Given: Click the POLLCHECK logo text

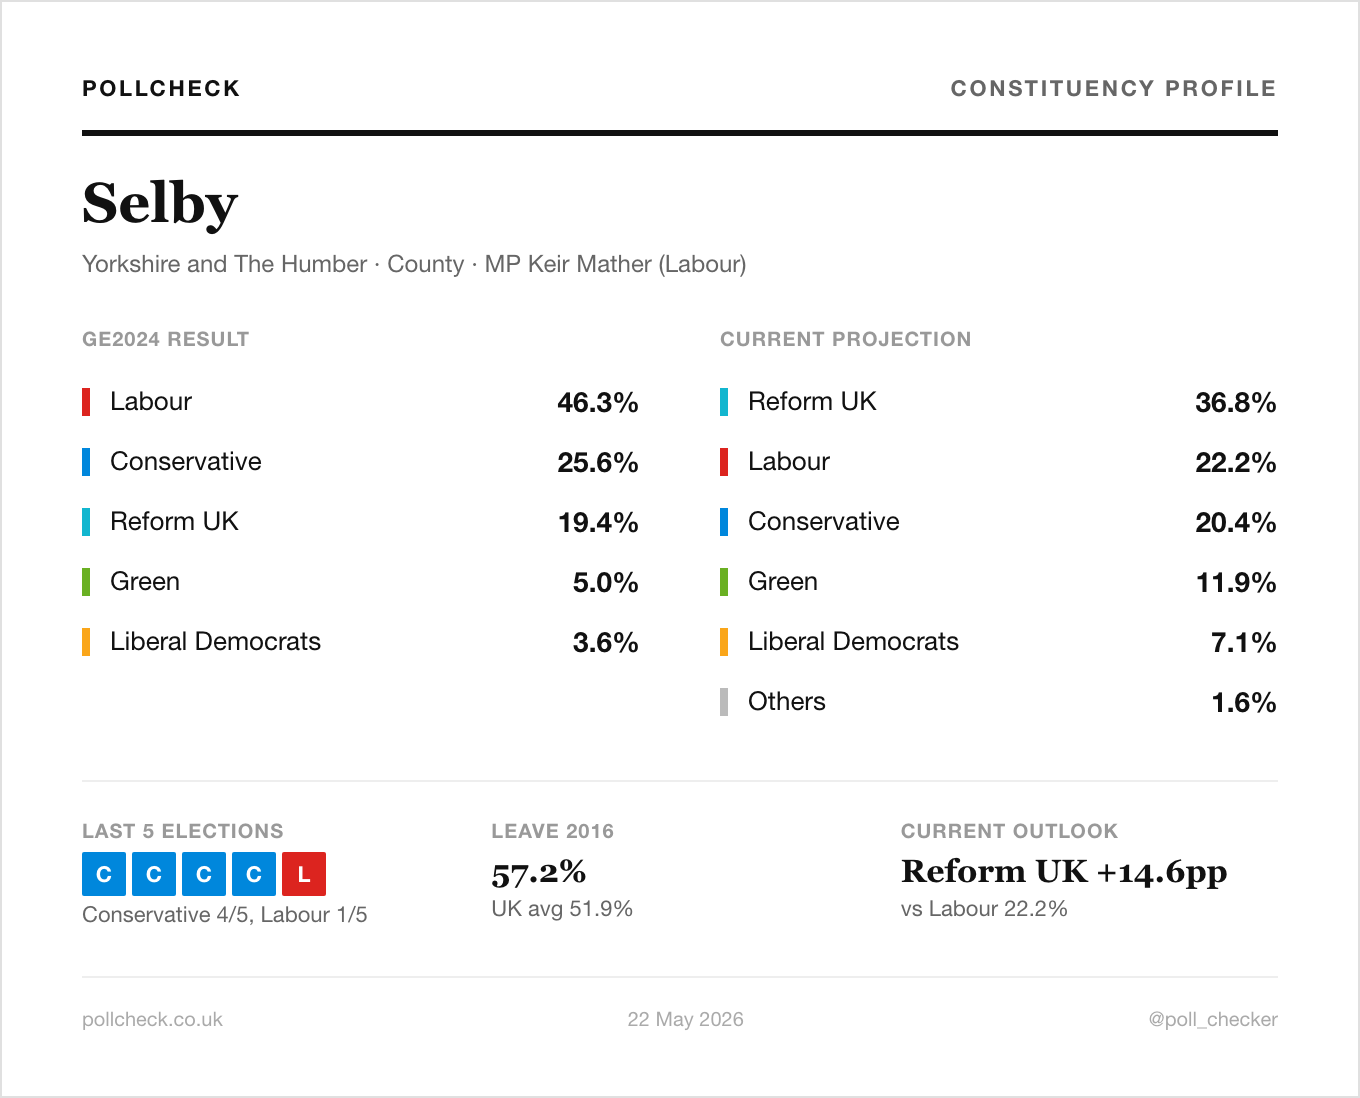Looking at the screenshot, I should click(161, 88).
